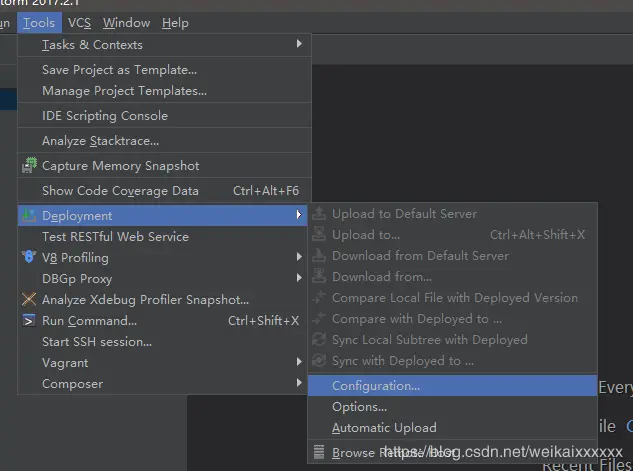The width and height of the screenshot is (633, 471).
Task: Open the Window menu
Action: (126, 22)
